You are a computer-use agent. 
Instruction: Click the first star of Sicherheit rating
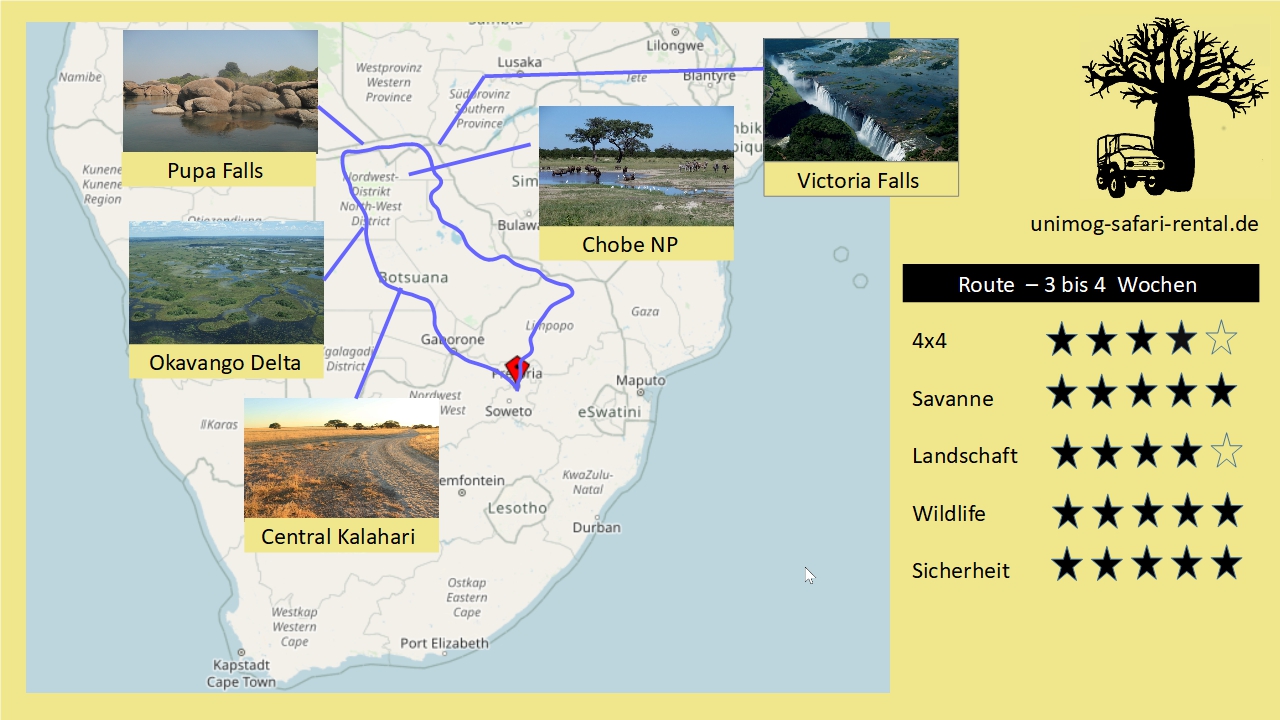[1066, 565]
